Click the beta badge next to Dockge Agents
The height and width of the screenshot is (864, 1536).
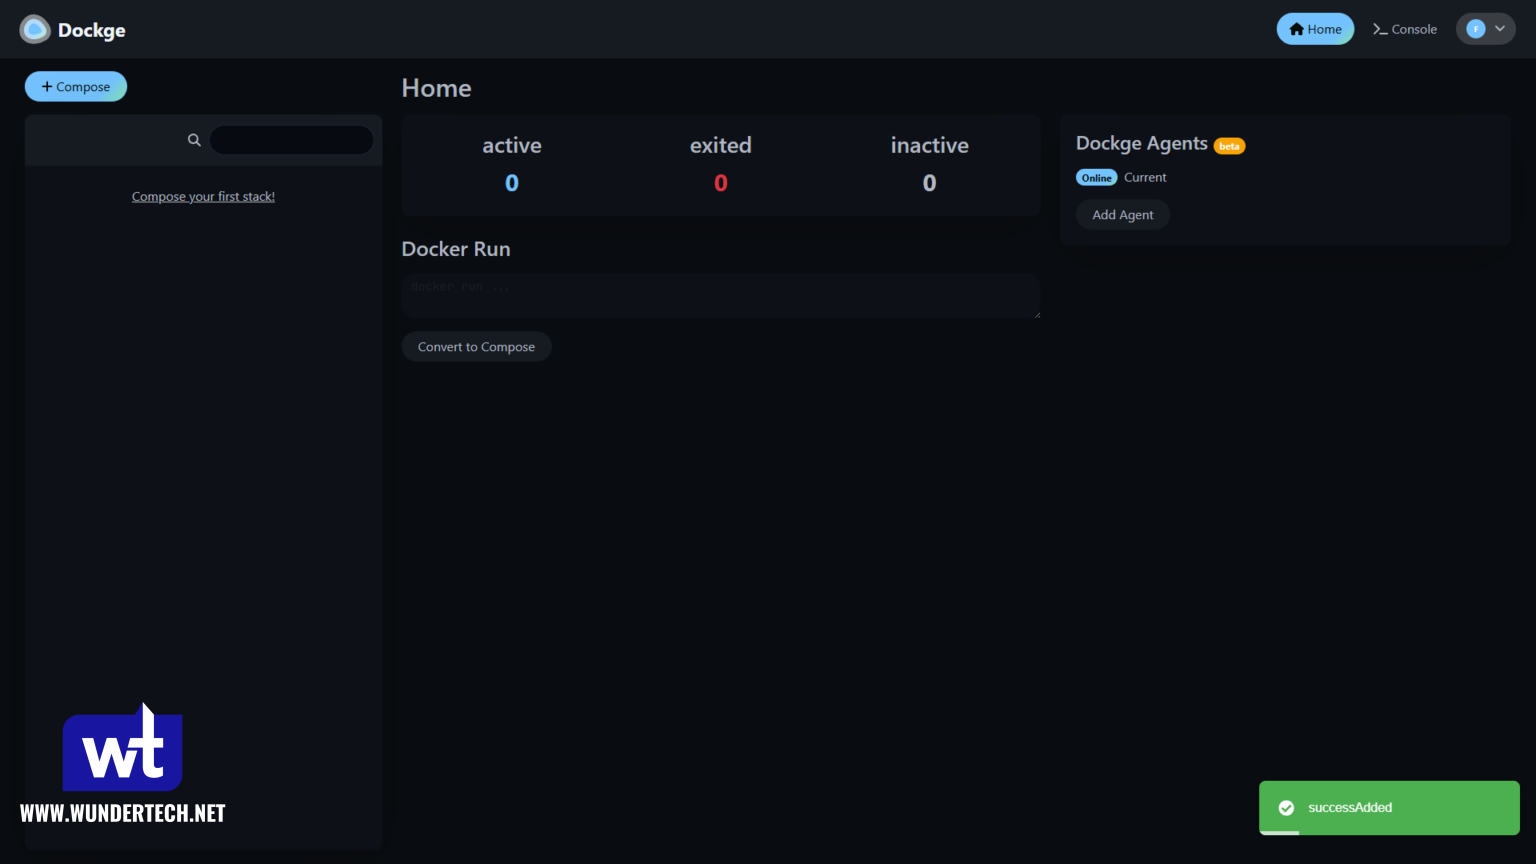[x=1230, y=145]
